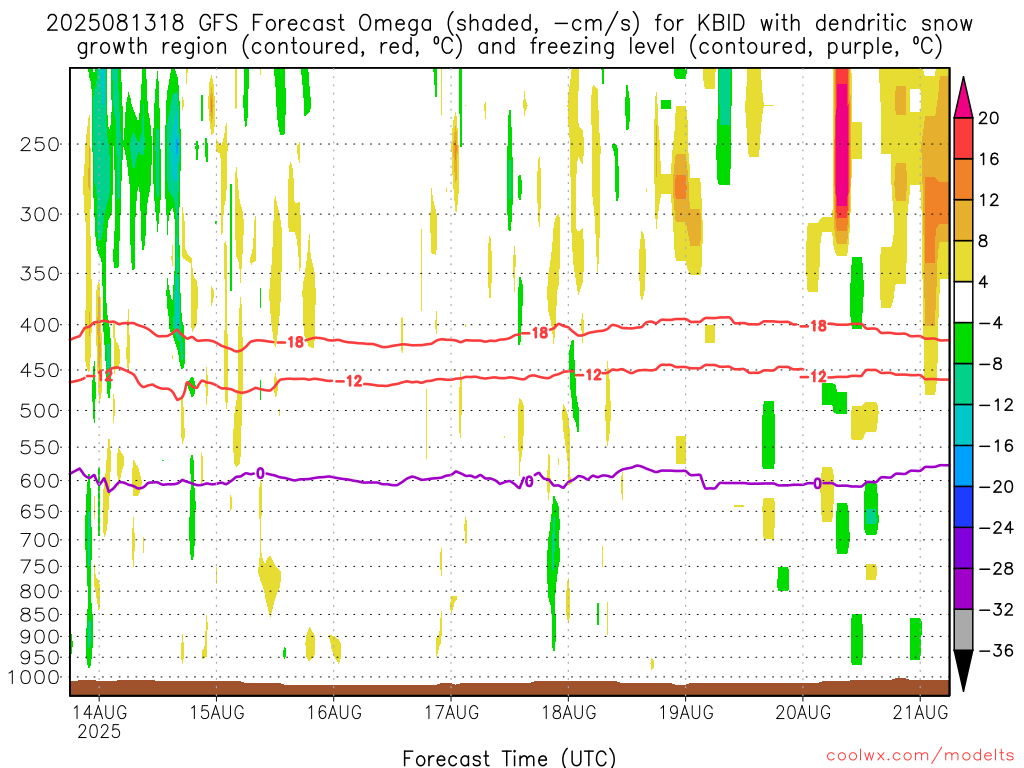The height and width of the screenshot is (768, 1024).
Task: Click the red -12 contour label near 20AUG
Action: click(x=814, y=377)
